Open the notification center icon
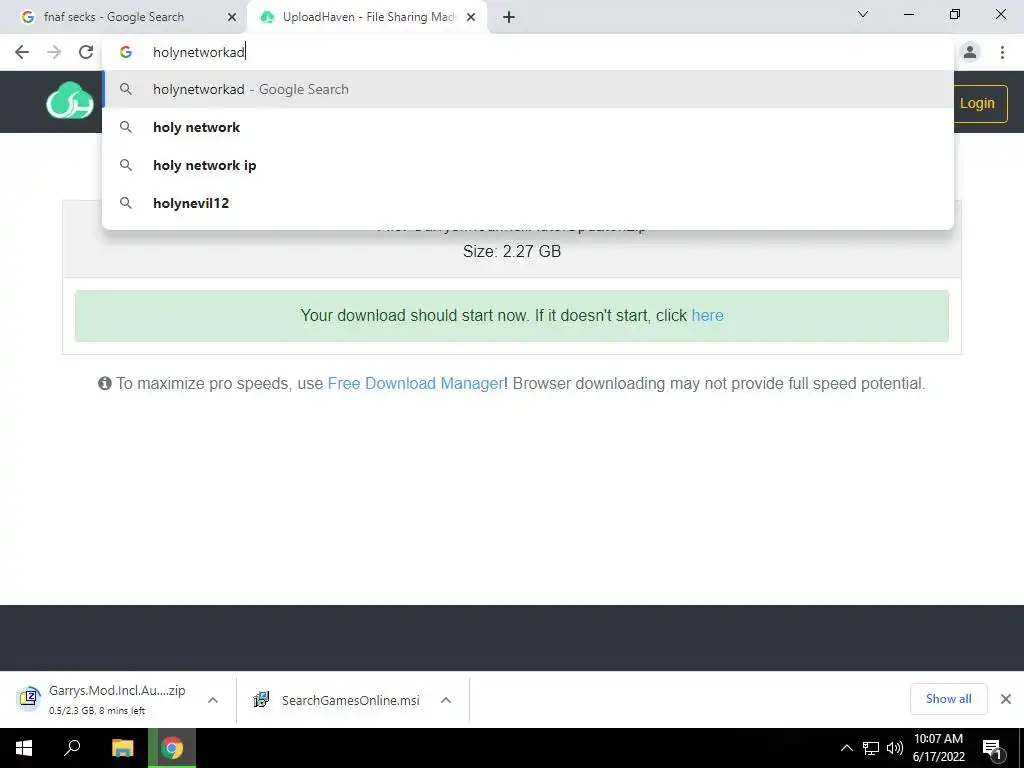 point(992,748)
